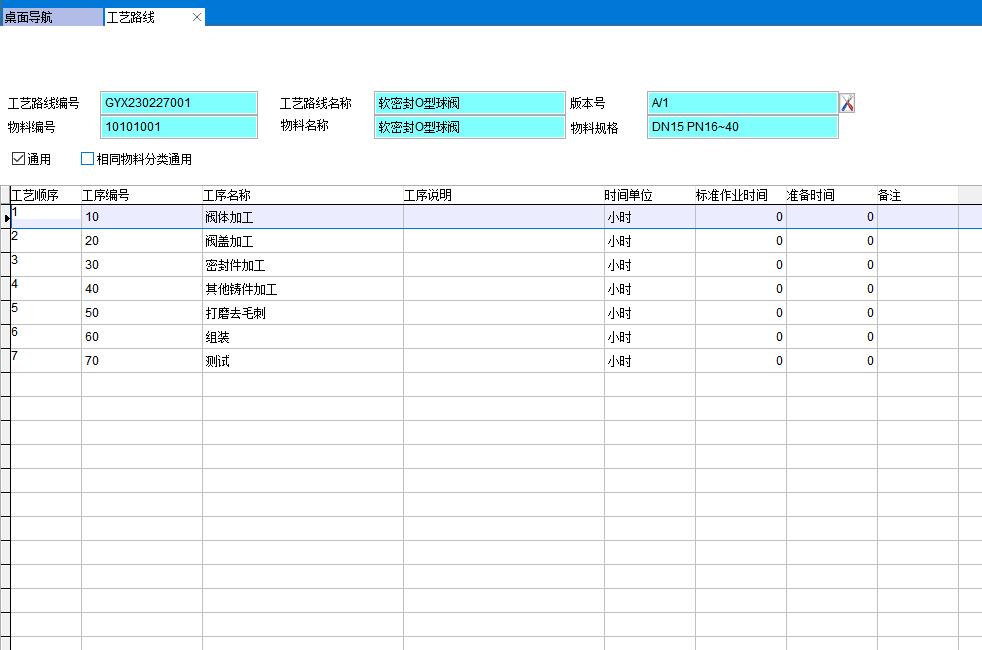This screenshot has width=982, height=650.
Task: Open the 时间单位 cell for 阀体加工
Action: (649, 217)
